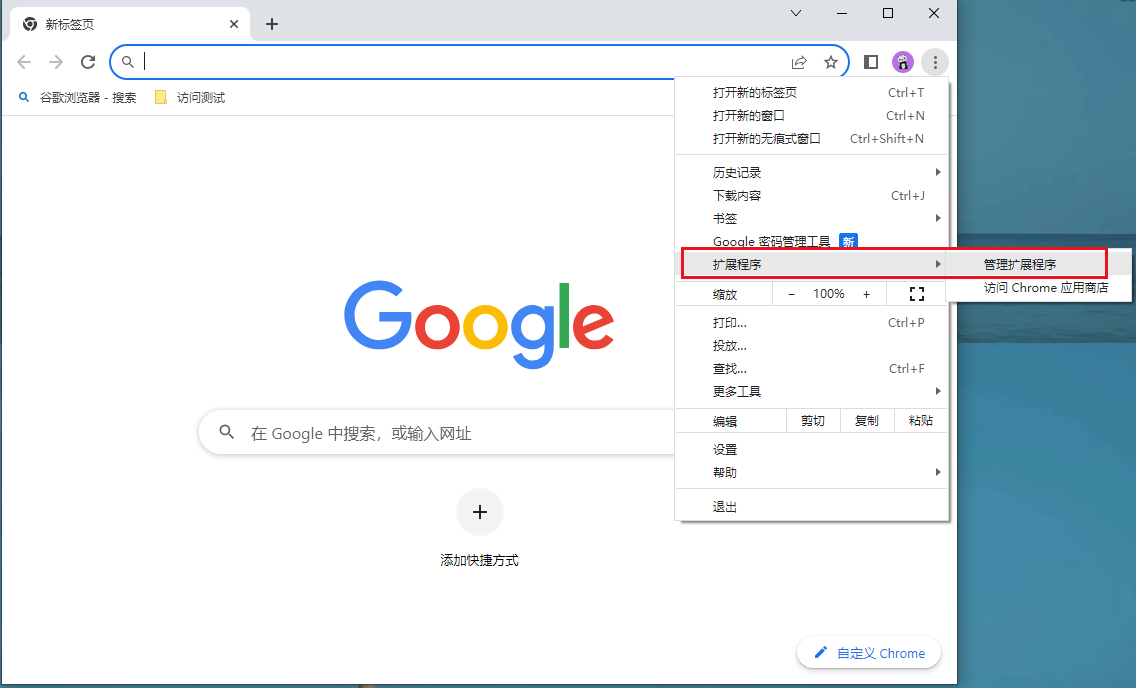Click the profile avatar icon

pyautogui.click(x=903, y=61)
